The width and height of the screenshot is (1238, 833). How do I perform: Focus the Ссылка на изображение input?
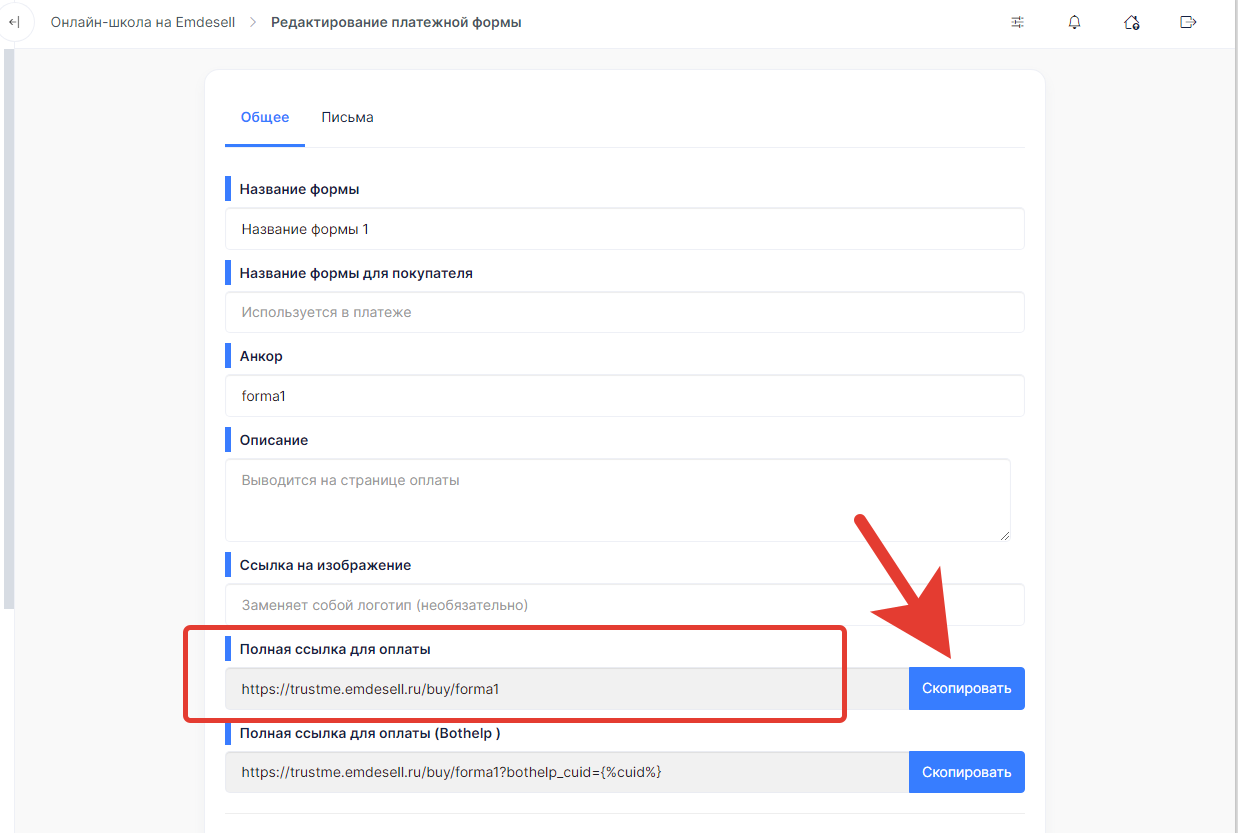coord(625,605)
